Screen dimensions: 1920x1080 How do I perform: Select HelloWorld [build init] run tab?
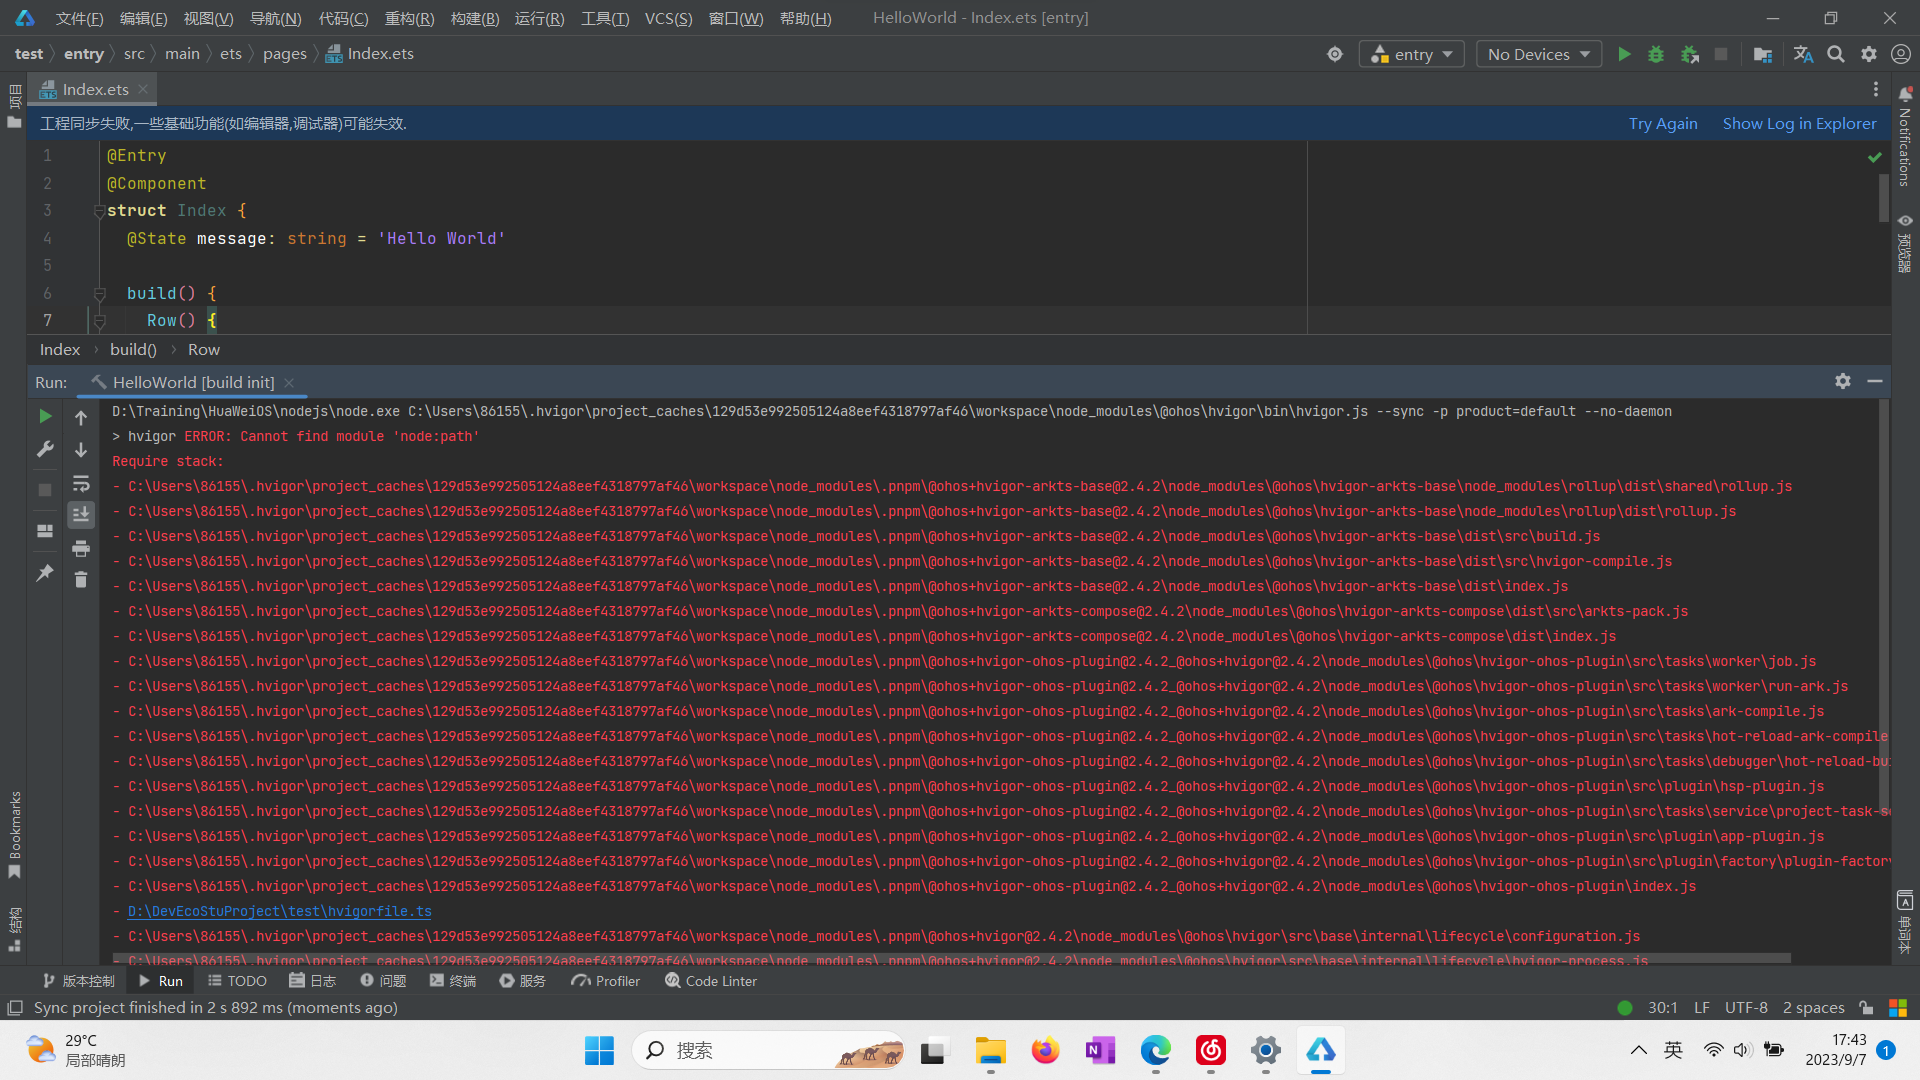click(x=192, y=382)
